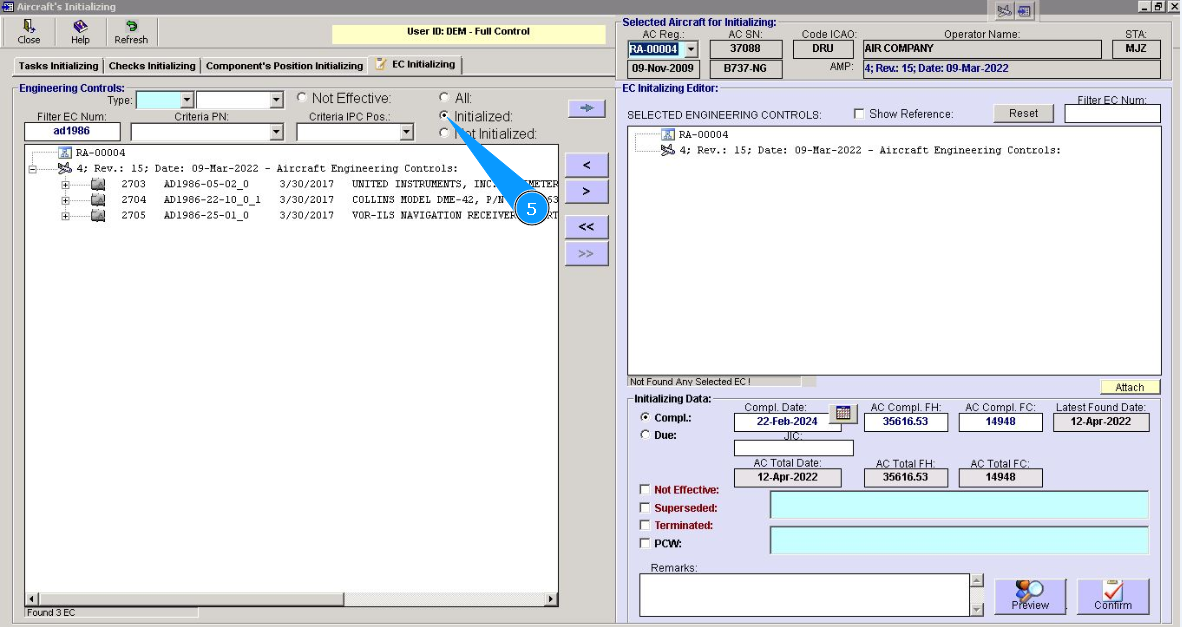1182x629 pixels.
Task: Expand the AD1986-05-02_0 tree node
Action: (66, 185)
